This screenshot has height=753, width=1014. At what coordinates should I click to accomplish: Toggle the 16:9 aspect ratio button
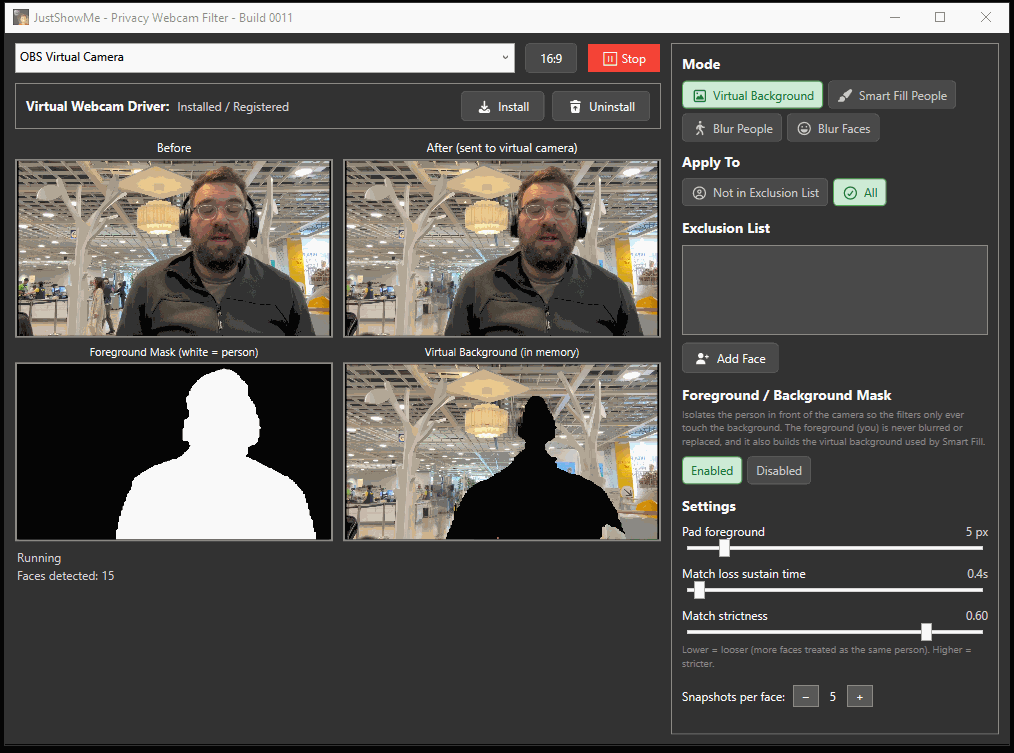pos(551,58)
